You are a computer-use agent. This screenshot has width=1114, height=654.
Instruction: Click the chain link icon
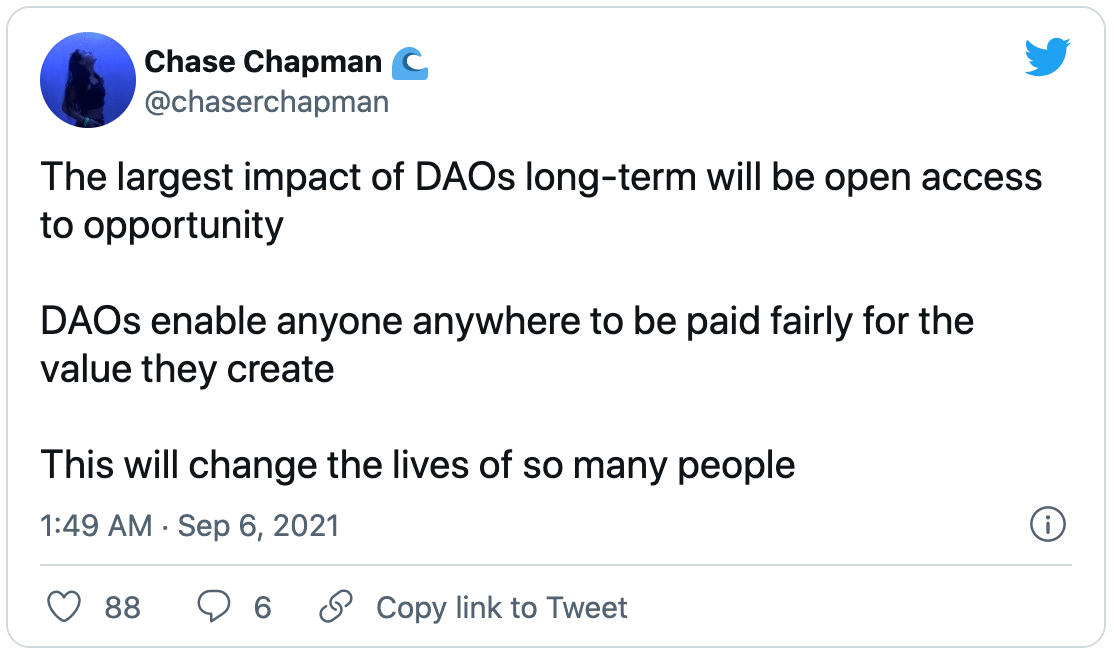click(335, 607)
